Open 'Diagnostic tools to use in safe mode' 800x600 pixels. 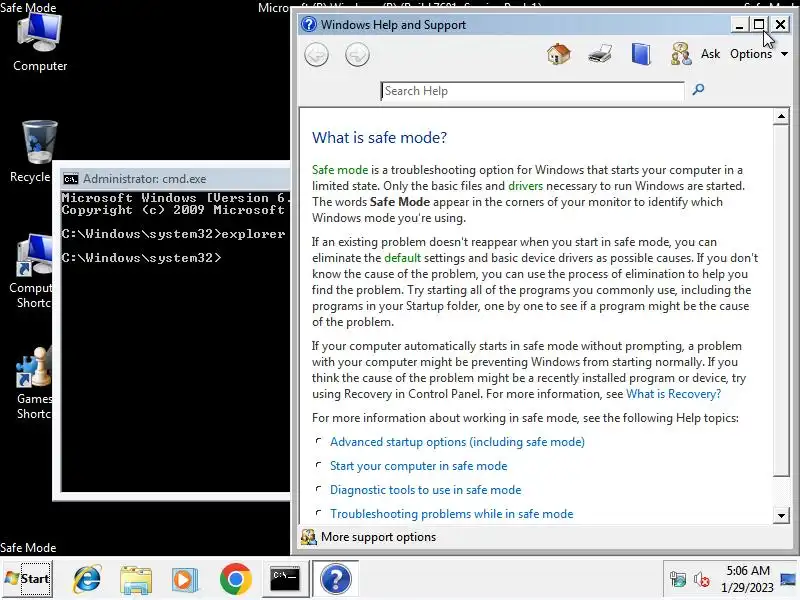[426, 490]
